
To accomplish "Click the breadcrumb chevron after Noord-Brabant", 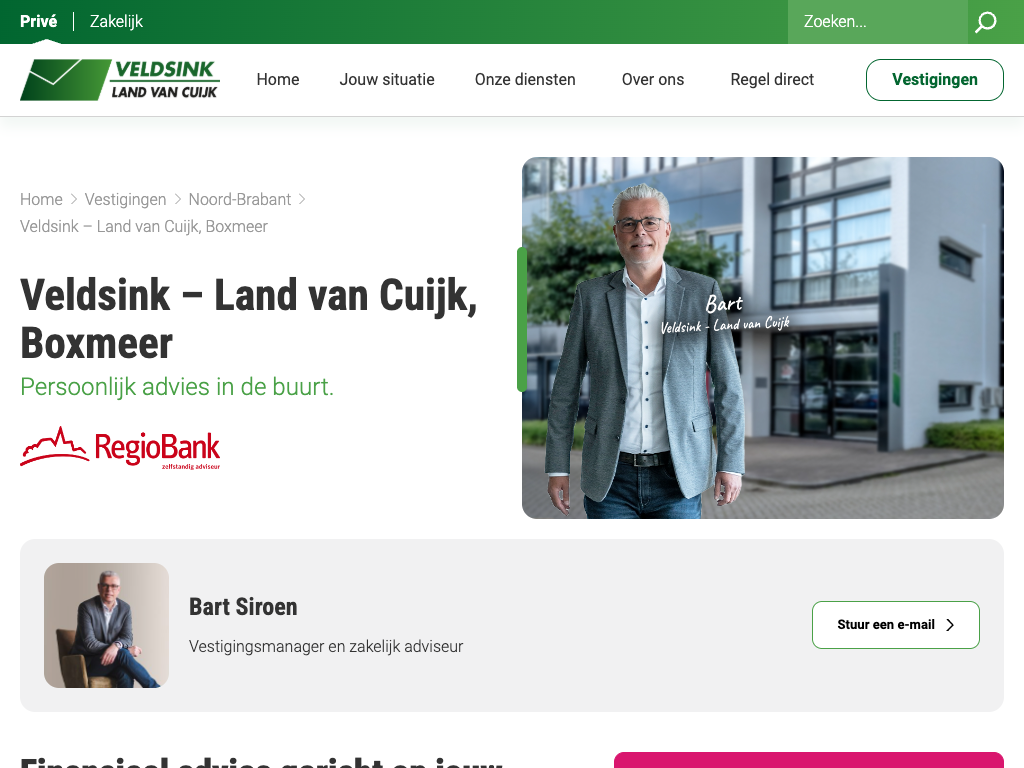I will click(302, 199).
